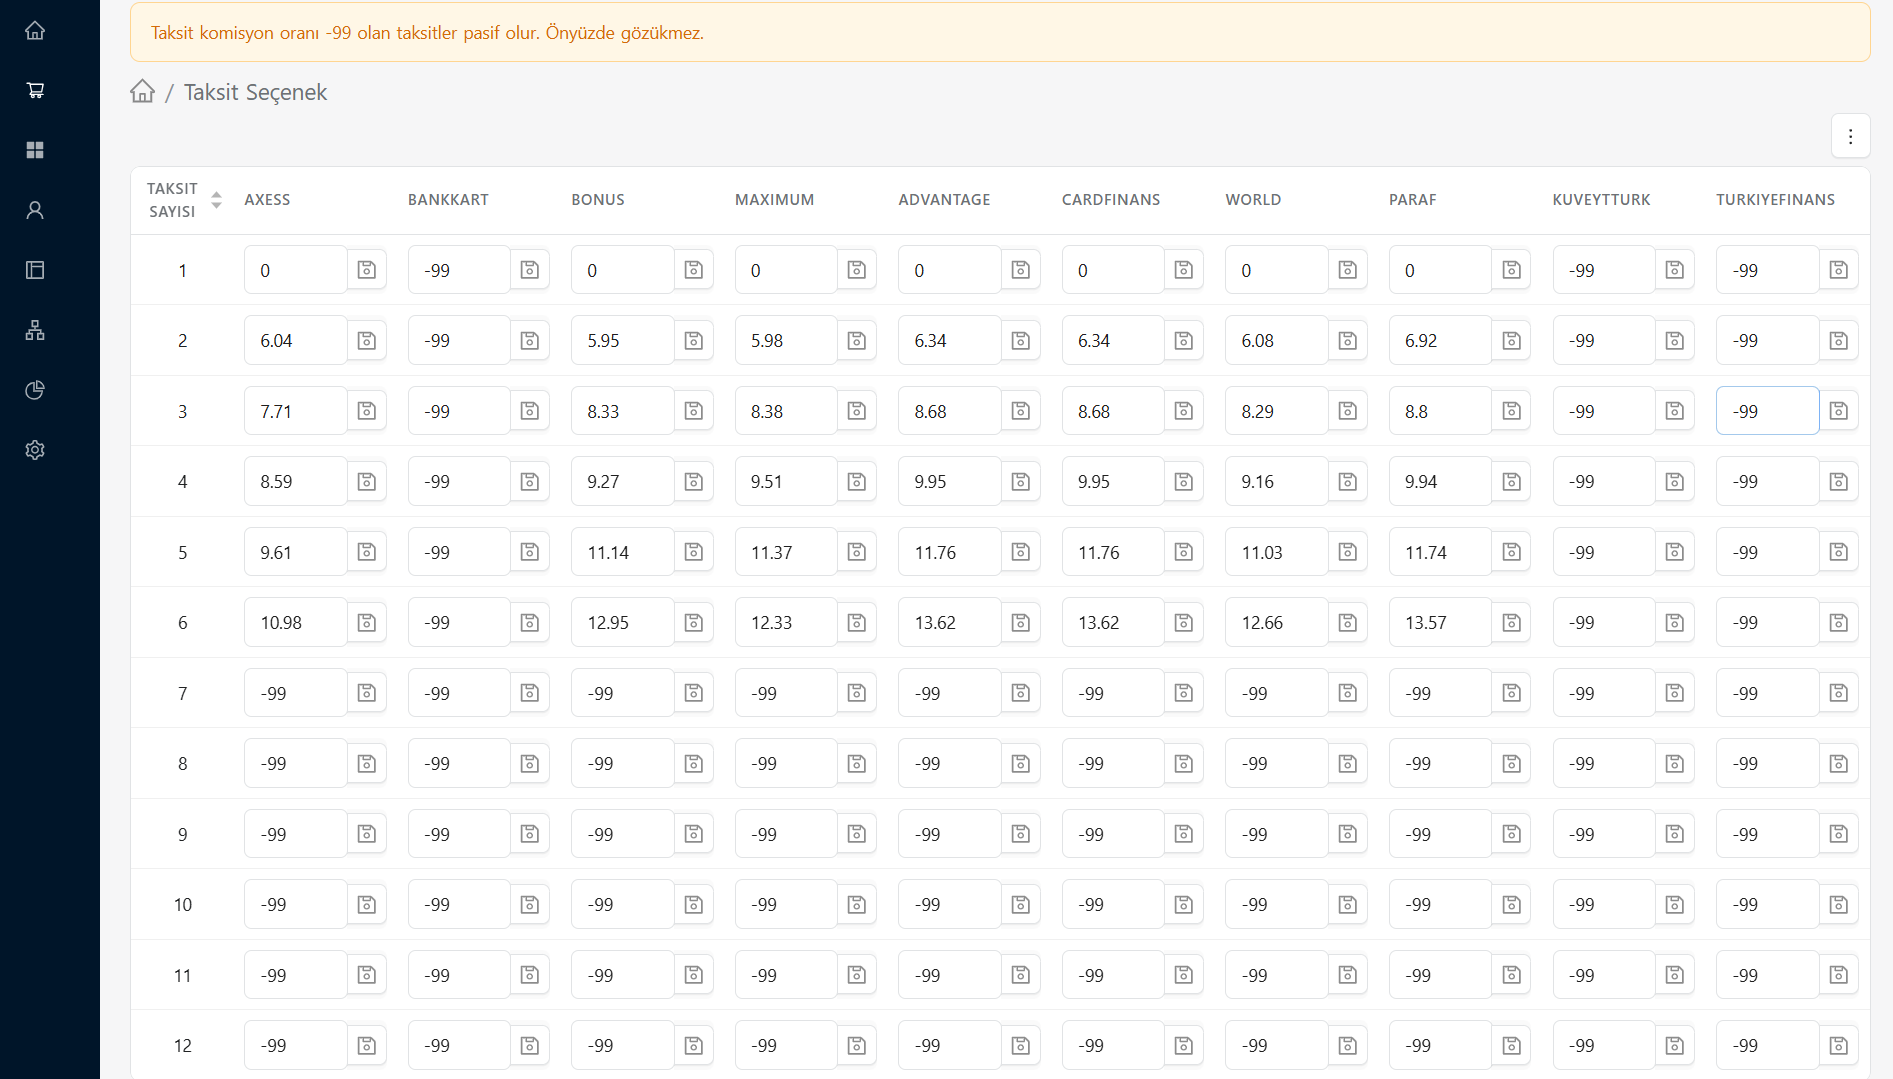Image resolution: width=1893 pixels, height=1079 pixels.
Task: Open the user profile sidebar icon
Action: tap(35, 210)
